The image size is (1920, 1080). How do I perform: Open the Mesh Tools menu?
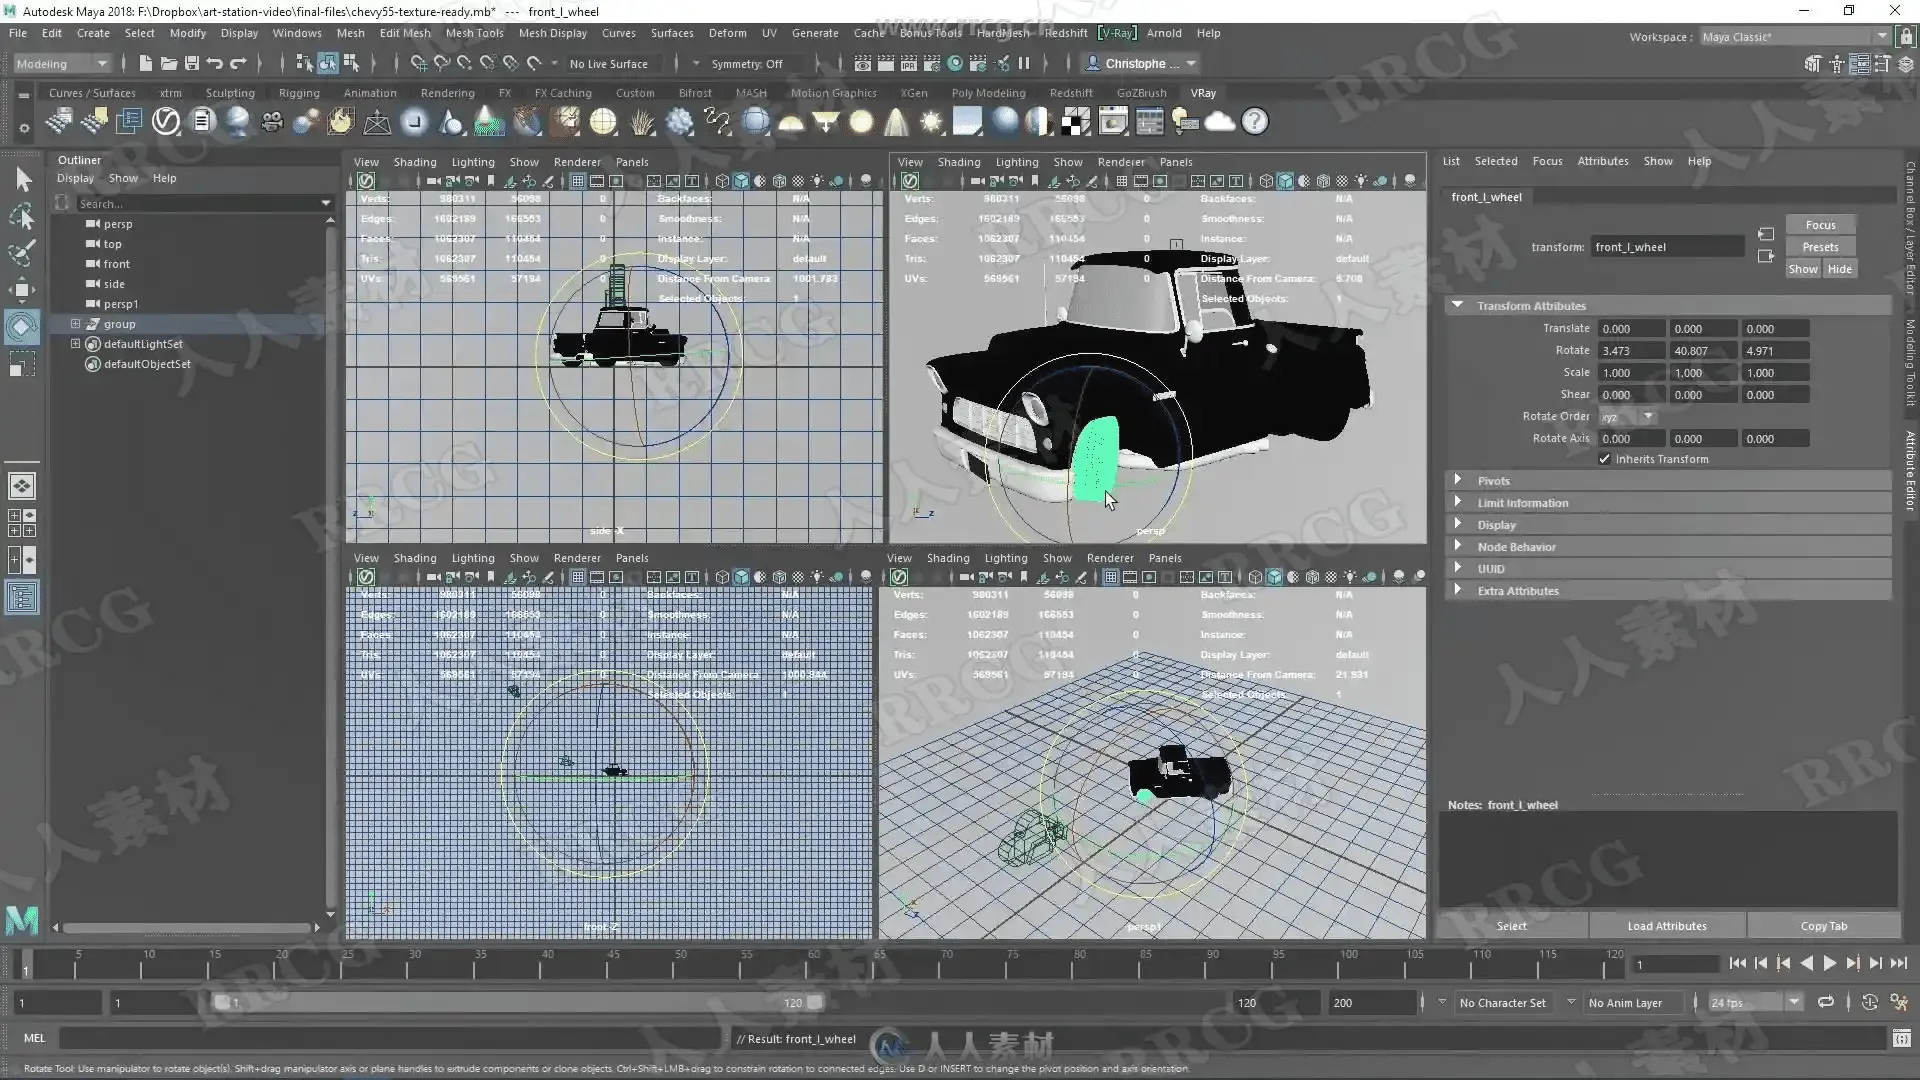pyautogui.click(x=474, y=33)
